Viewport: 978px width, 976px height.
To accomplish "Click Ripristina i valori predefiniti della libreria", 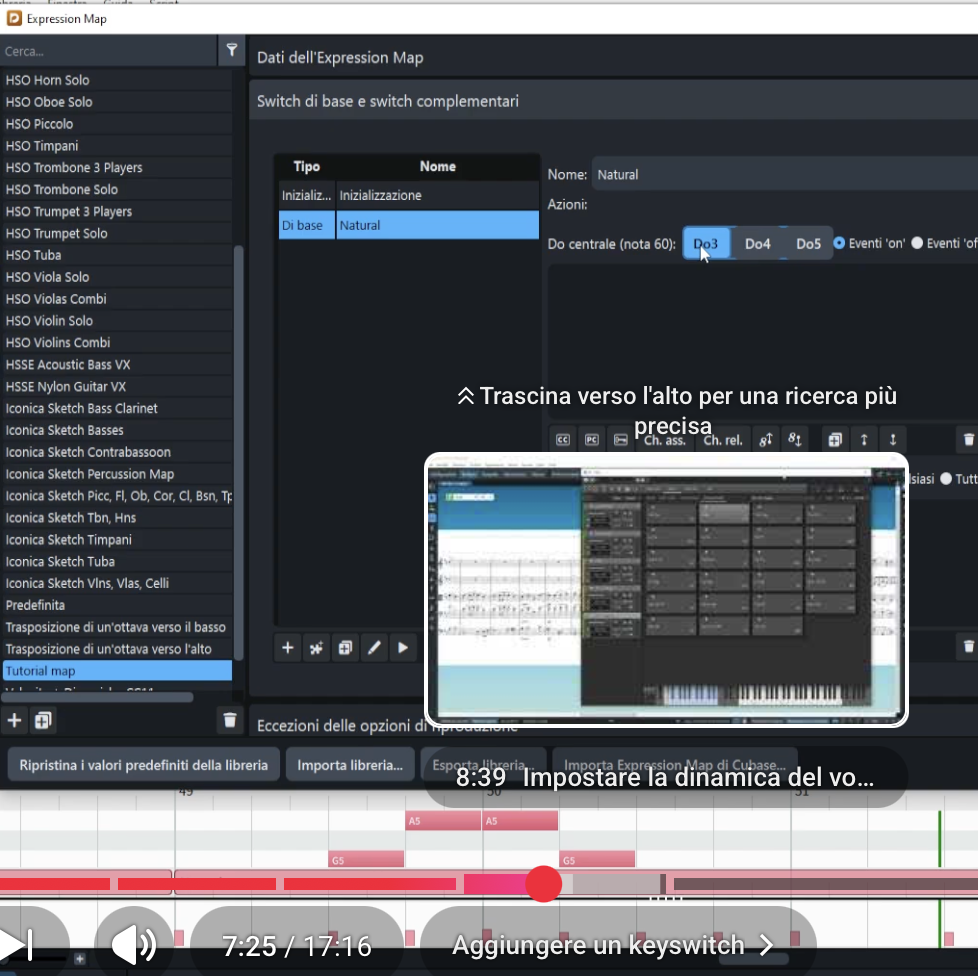I will click(x=143, y=765).
